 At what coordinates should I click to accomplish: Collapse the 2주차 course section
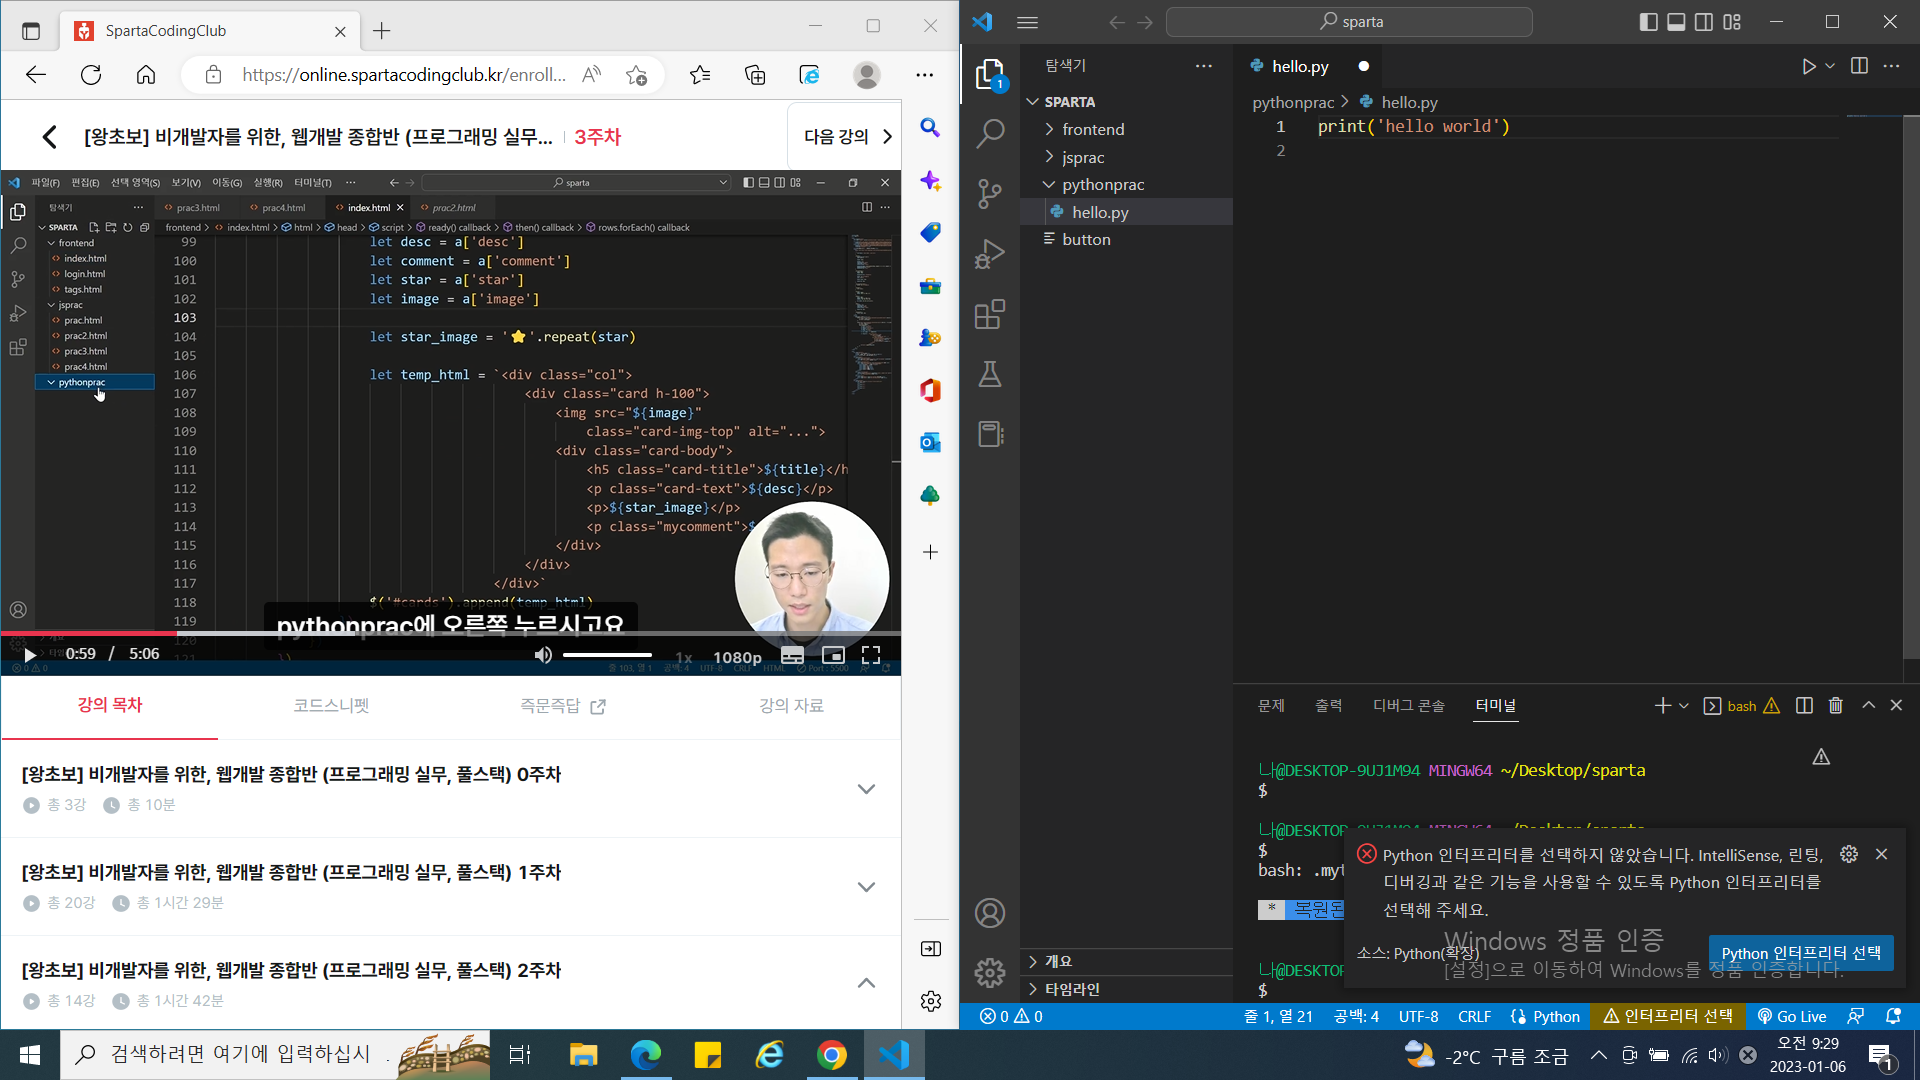pyautogui.click(x=866, y=983)
